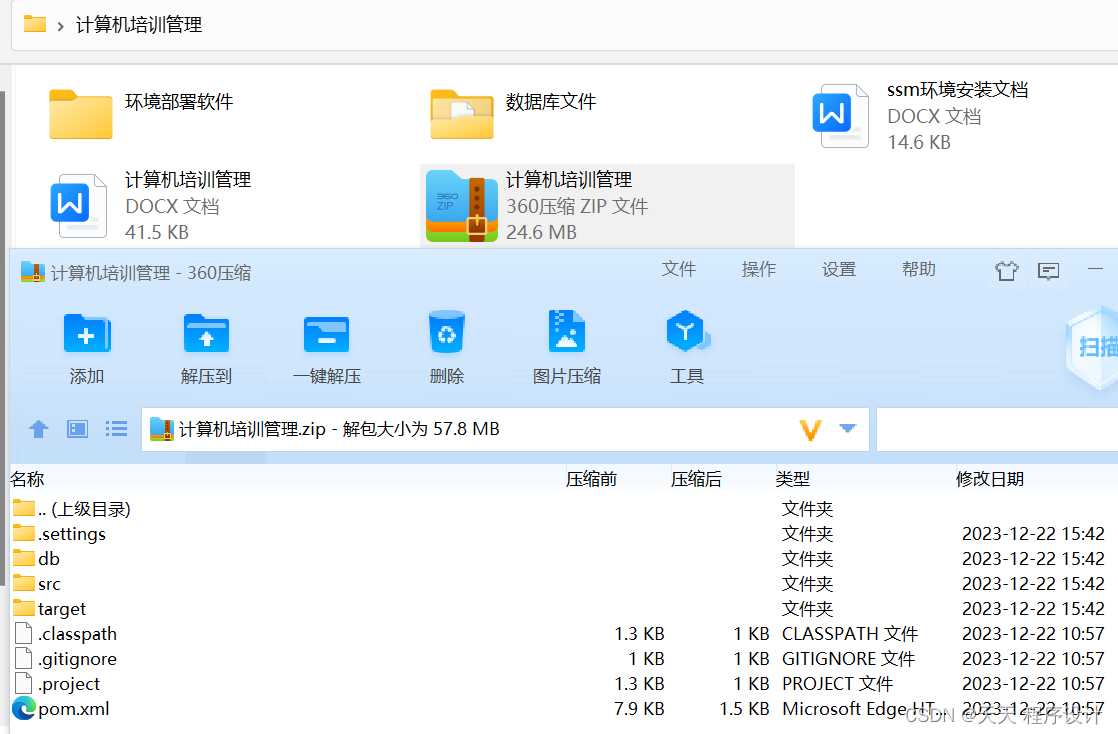
Task: Open the 设置 (Settings) menu
Action: 838,270
